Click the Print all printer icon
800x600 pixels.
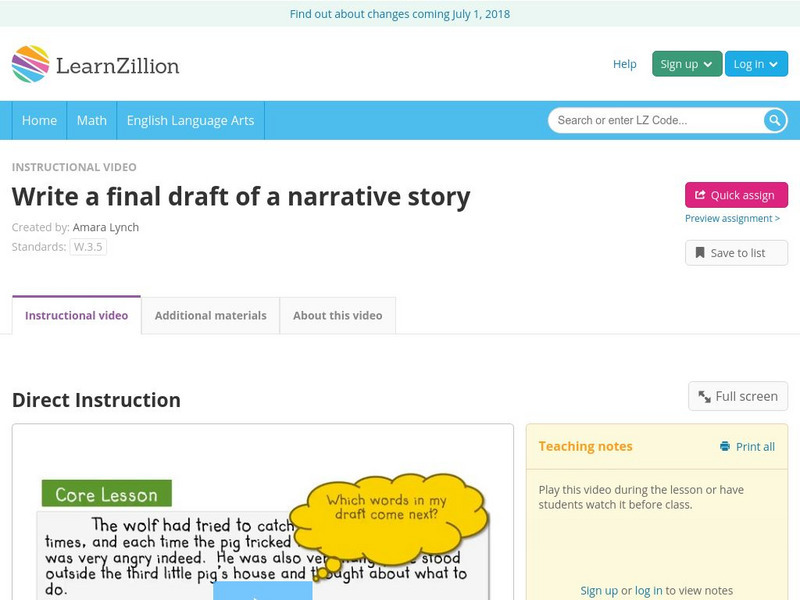coord(725,447)
